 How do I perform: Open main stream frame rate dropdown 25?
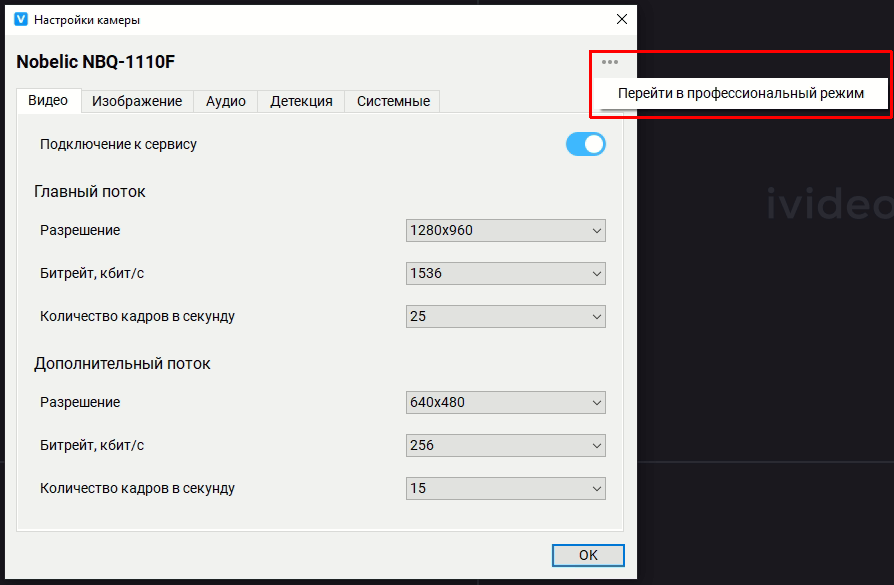pyautogui.click(x=506, y=316)
